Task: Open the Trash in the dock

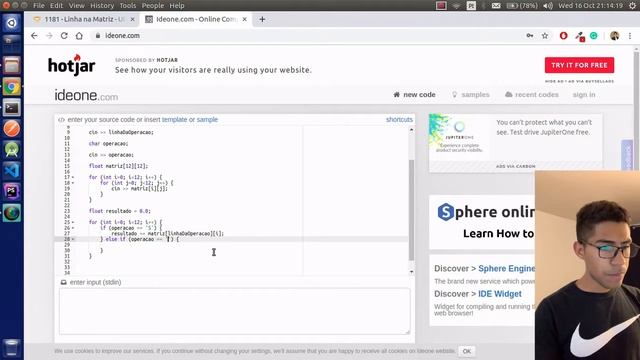Action: (x=12, y=347)
